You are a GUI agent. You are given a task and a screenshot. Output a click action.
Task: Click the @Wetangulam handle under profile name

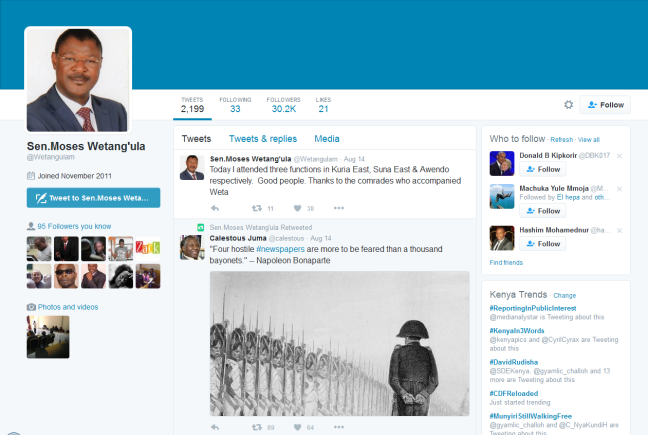(x=50, y=157)
